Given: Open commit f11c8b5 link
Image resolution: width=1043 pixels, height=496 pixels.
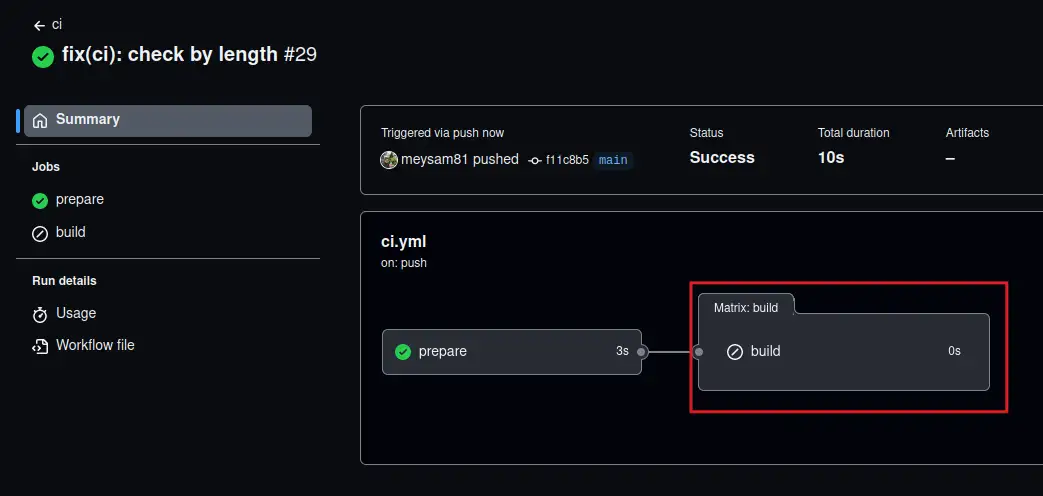Looking at the screenshot, I should (x=566, y=160).
